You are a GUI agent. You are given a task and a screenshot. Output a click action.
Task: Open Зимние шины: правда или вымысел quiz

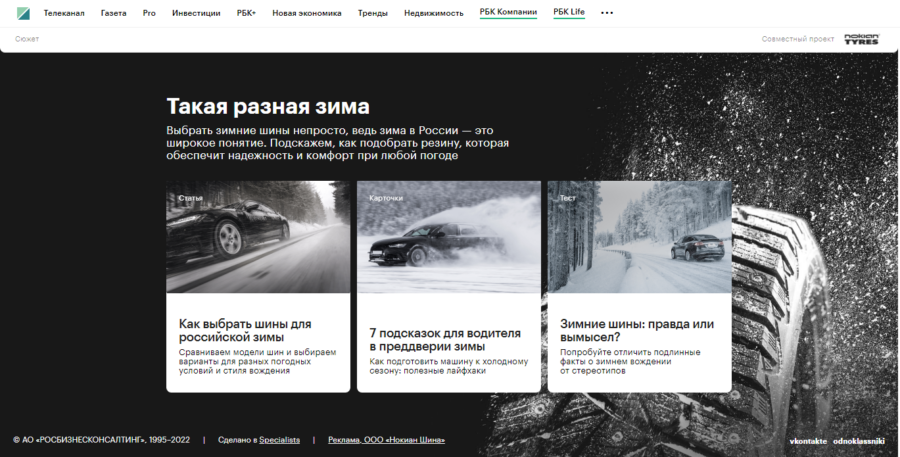[x=637, y=331]
